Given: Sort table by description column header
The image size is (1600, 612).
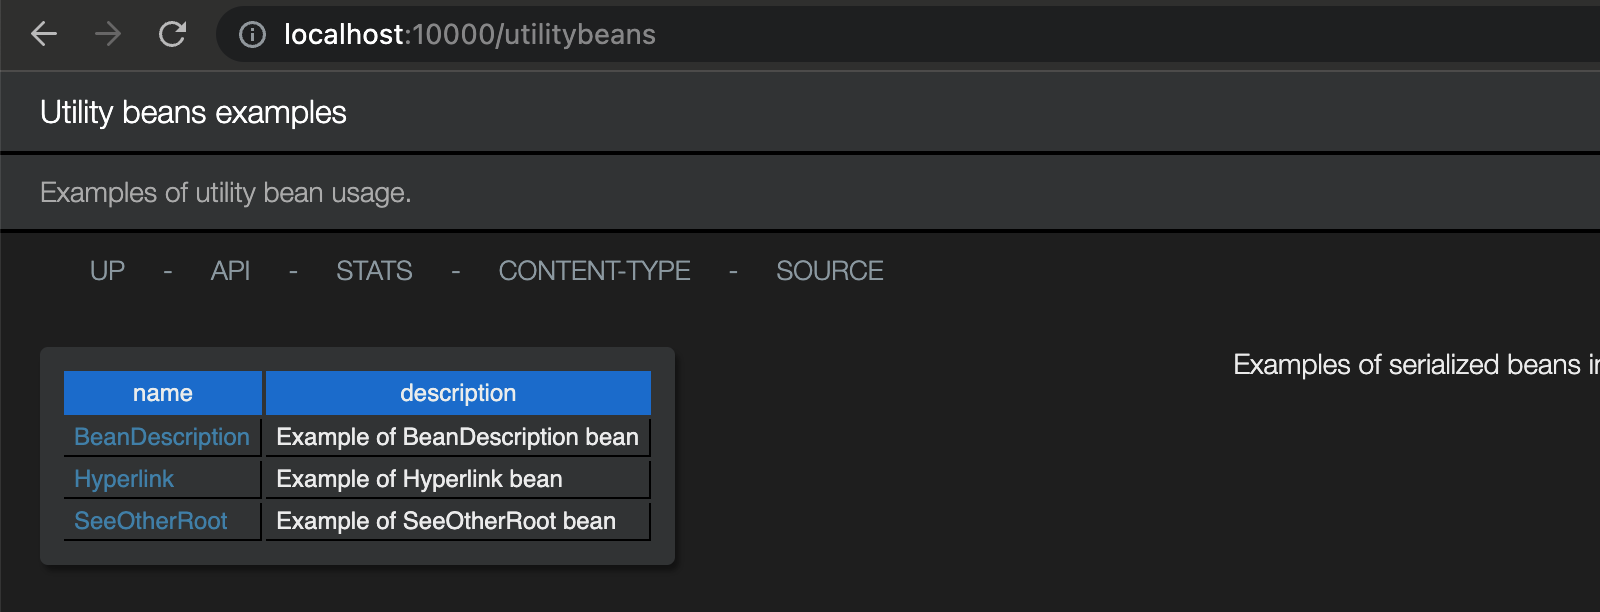Looking at the screenshot, I should click(x=457, y=393).
